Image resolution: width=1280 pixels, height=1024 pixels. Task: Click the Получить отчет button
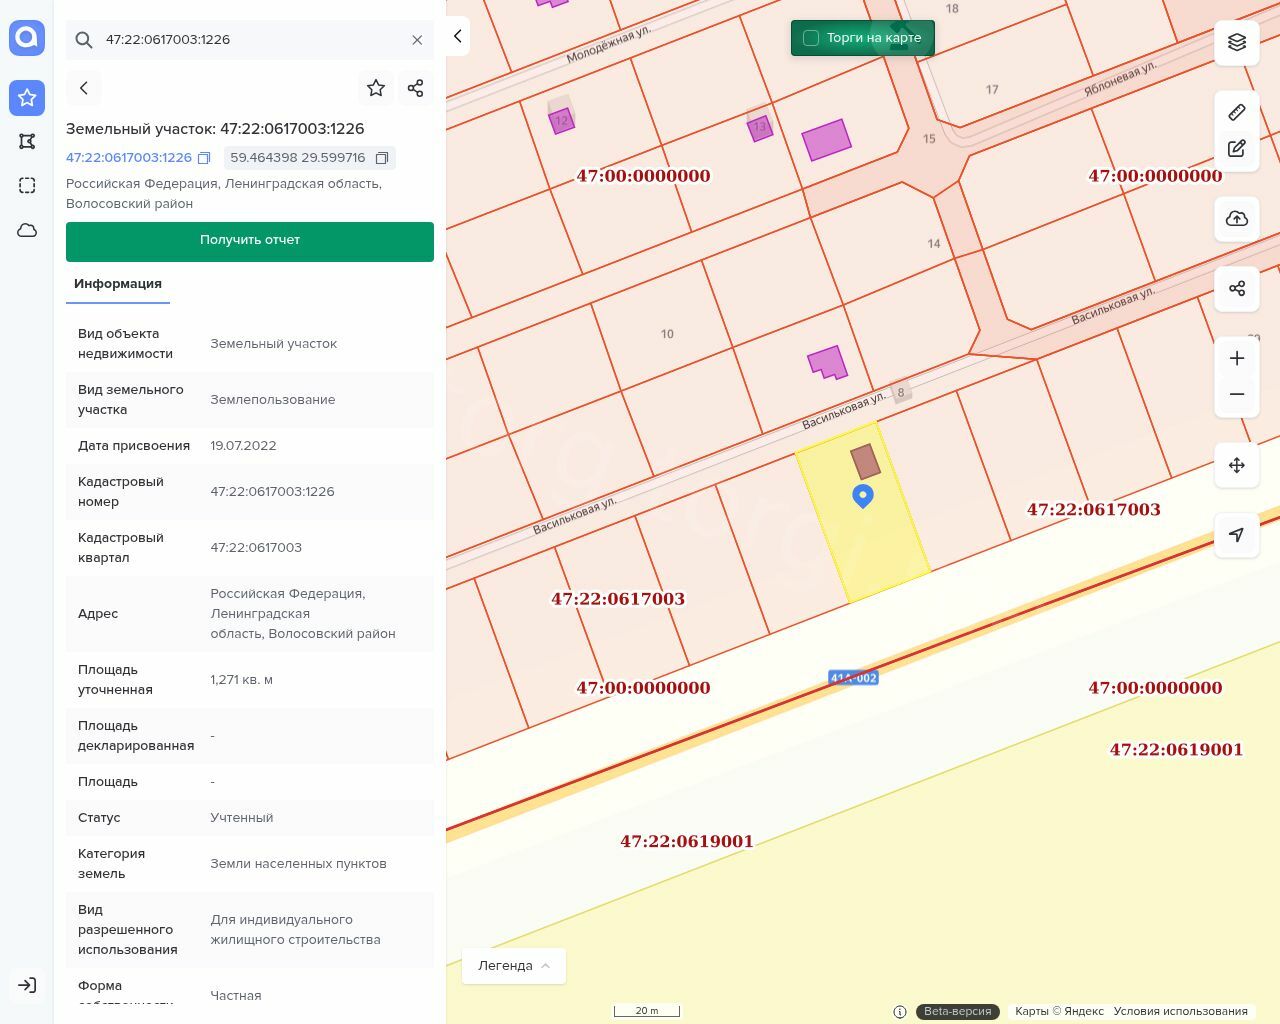click(x=250, y=241)
